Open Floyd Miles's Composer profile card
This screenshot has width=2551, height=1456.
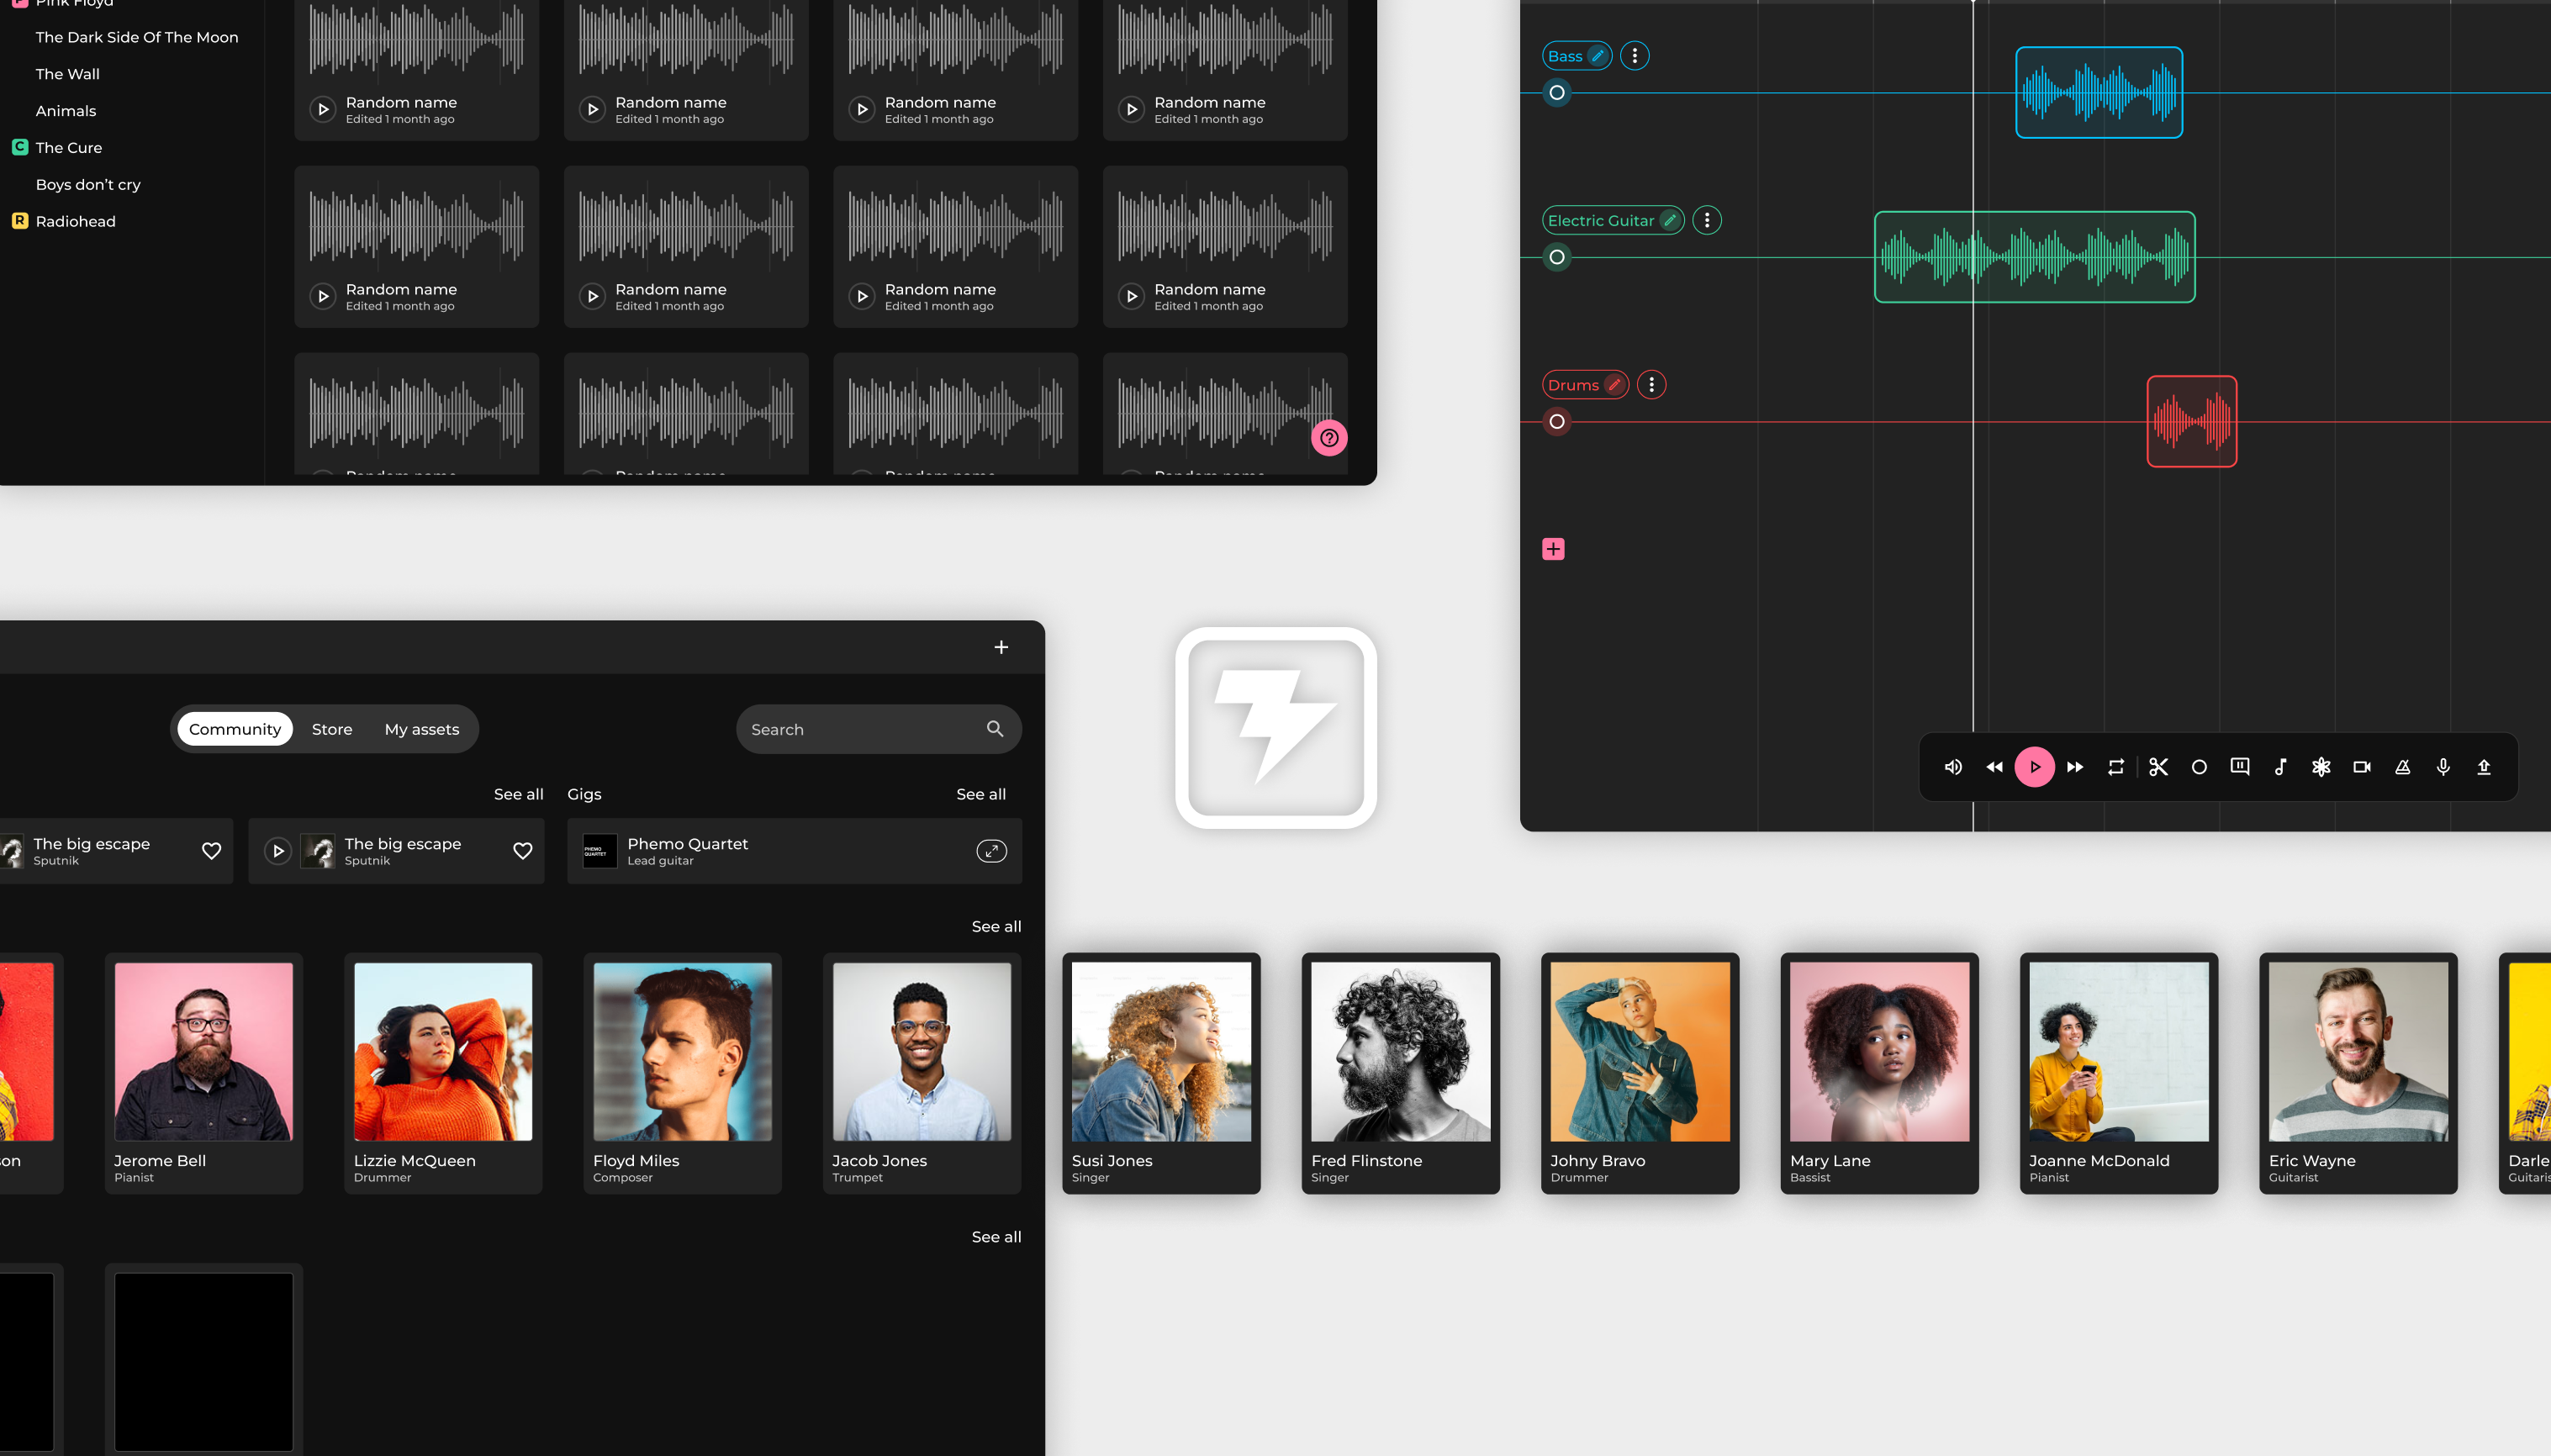[683, 1073]
